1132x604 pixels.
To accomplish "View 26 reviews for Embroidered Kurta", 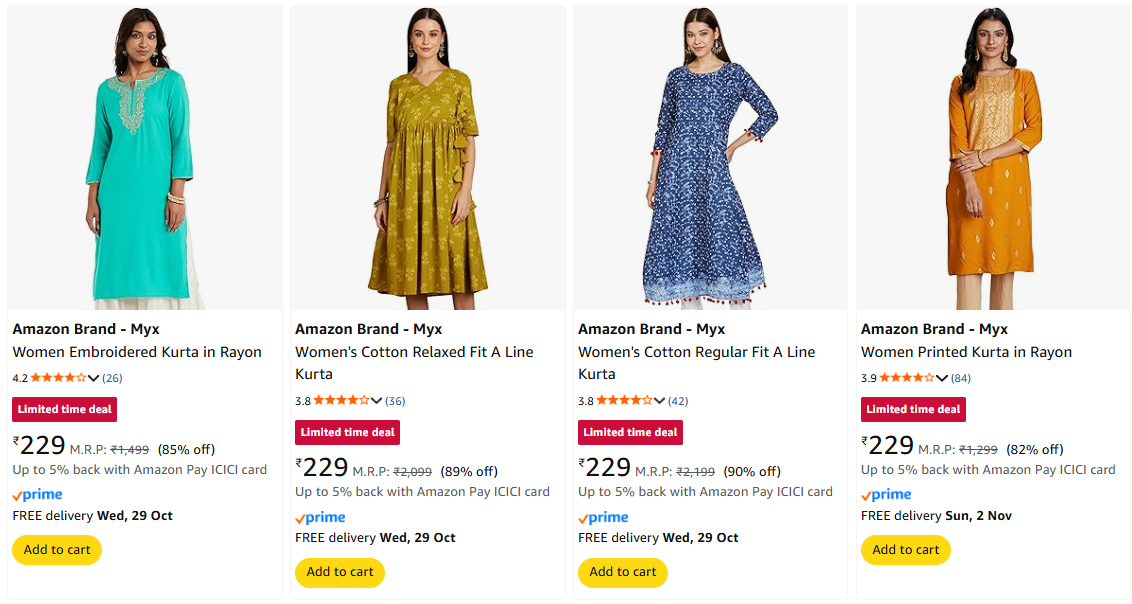I will 113,378.
